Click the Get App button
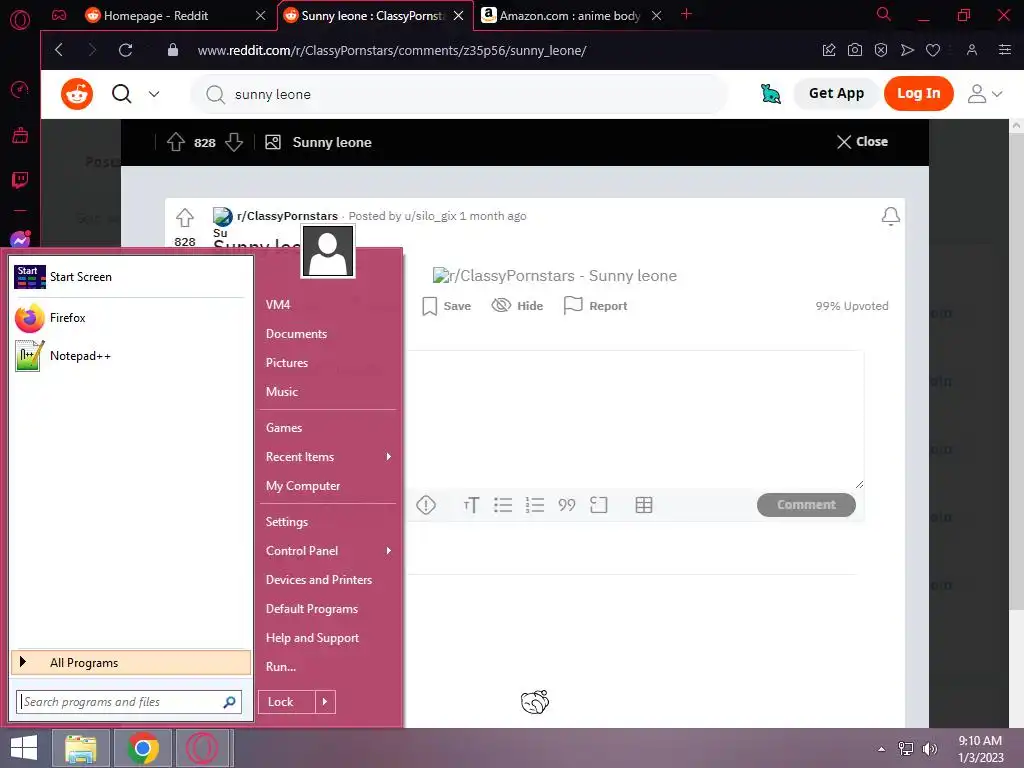The height and width of the screenshot is (768, 1024). click(836, 93)
